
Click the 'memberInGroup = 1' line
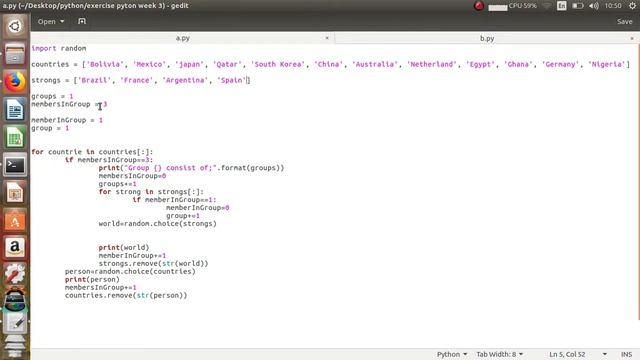click(x=67, y=120)
